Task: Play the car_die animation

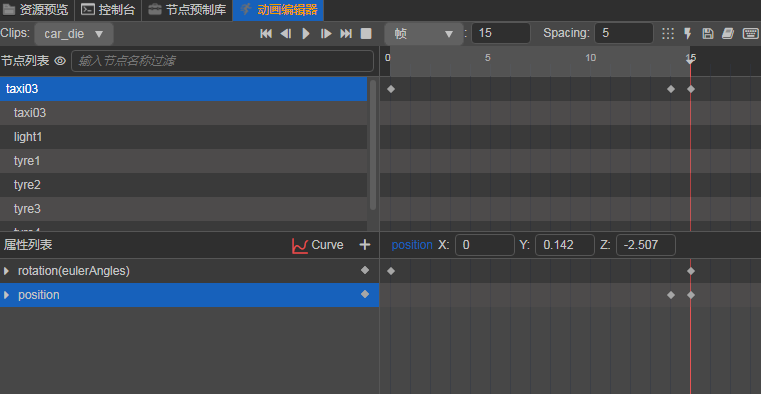Action: point(306,33)
